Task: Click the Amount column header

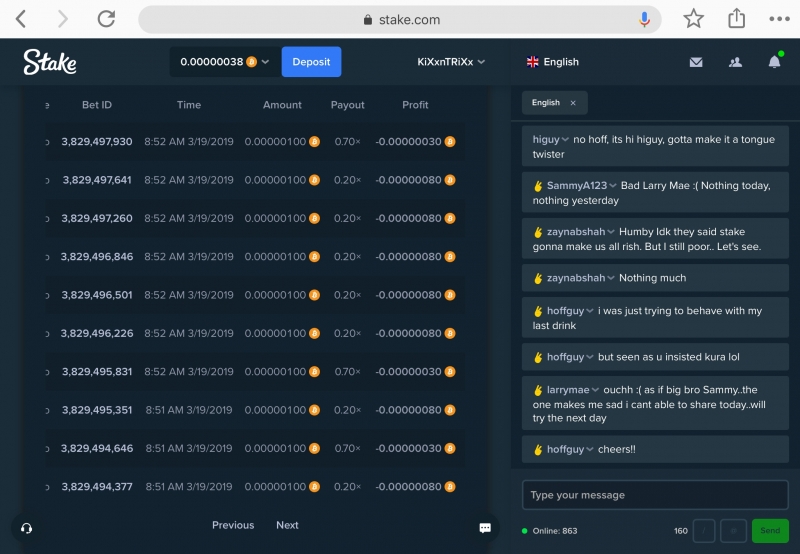Action: 282,105
